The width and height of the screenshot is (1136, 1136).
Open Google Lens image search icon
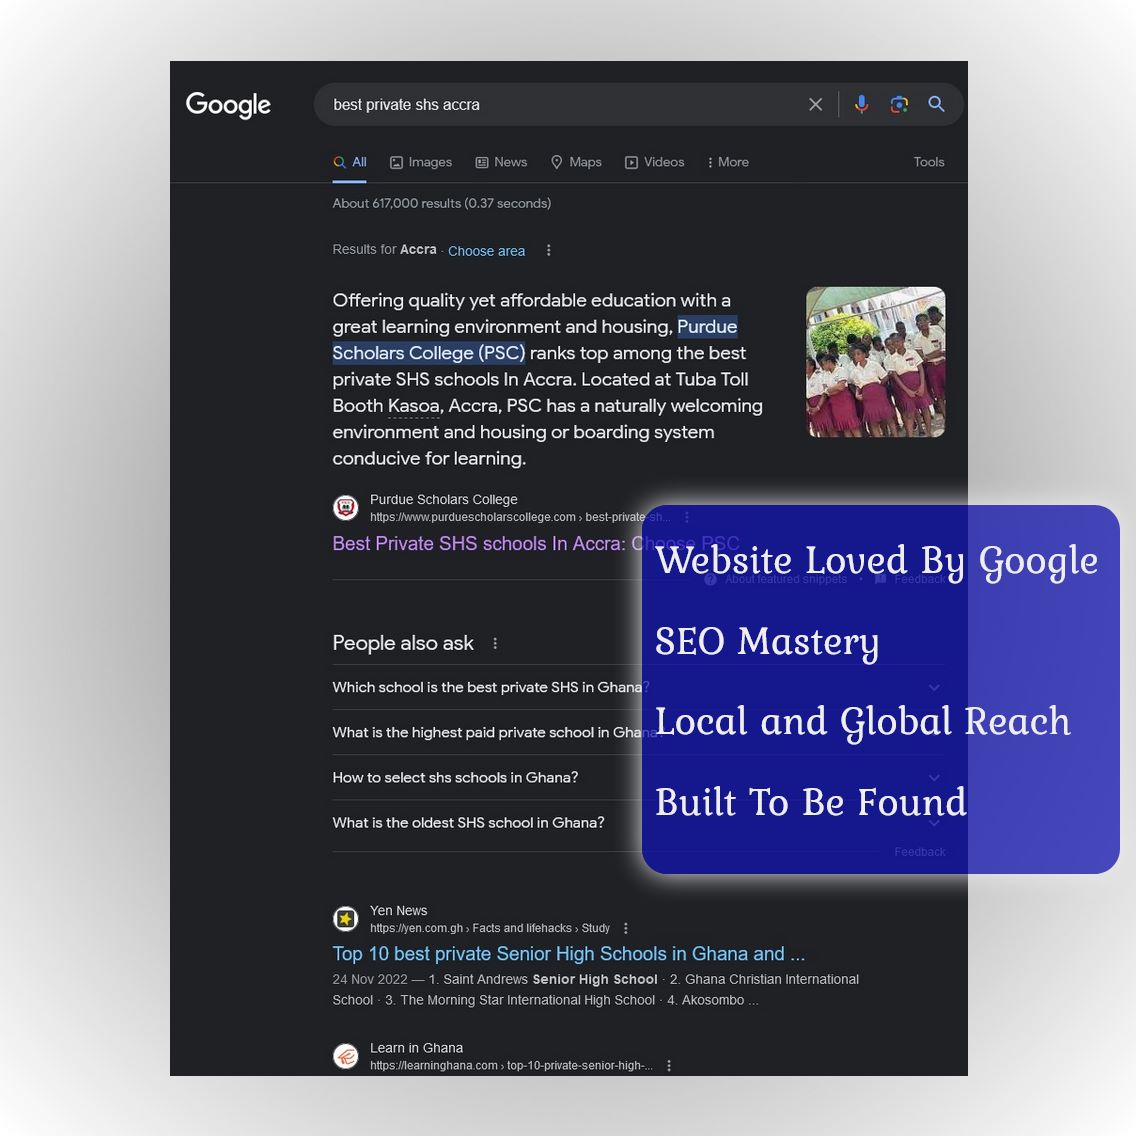(899, 104)
